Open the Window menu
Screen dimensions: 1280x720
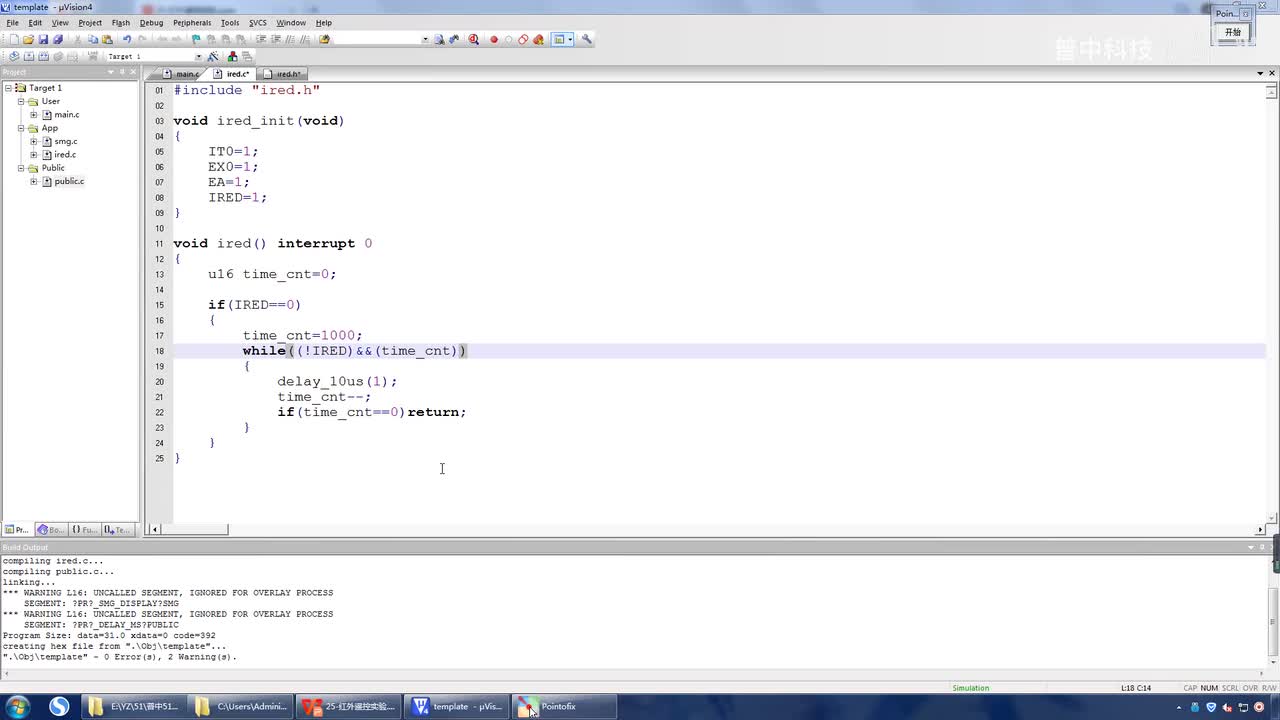click(291, 22)
